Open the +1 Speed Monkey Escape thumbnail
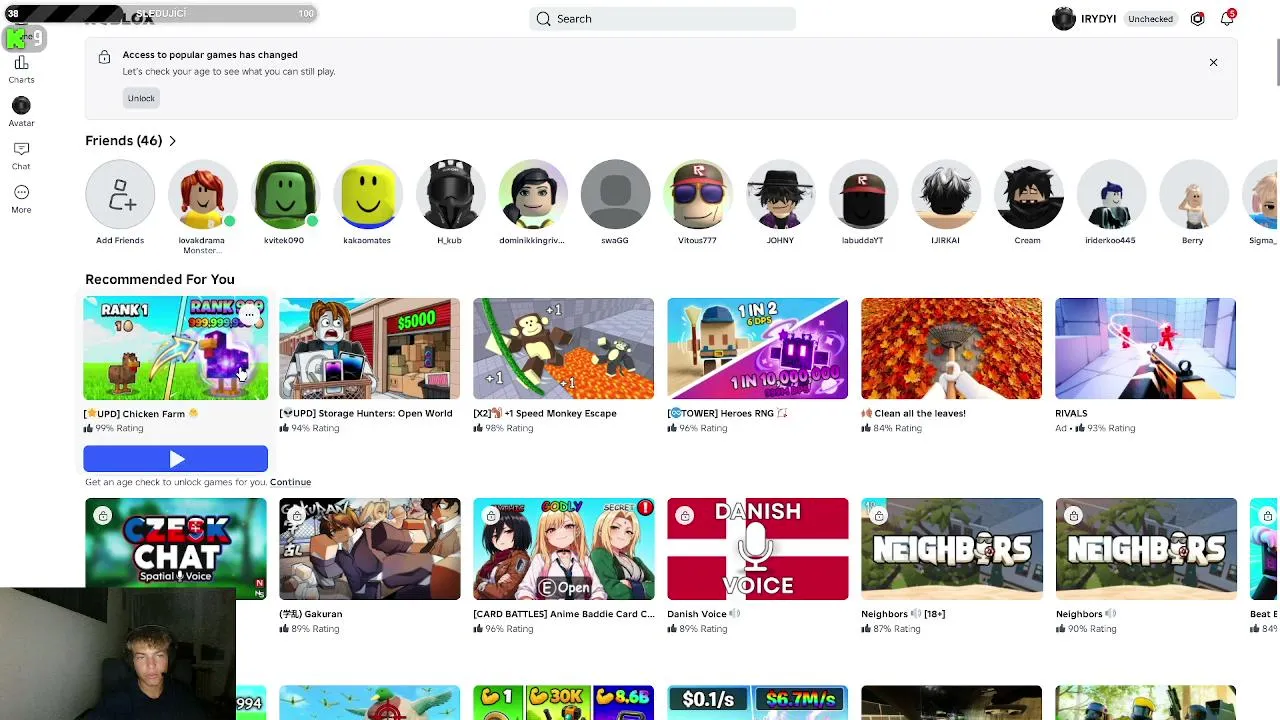This screenshot has height=720, width=1280. point(563,349)
